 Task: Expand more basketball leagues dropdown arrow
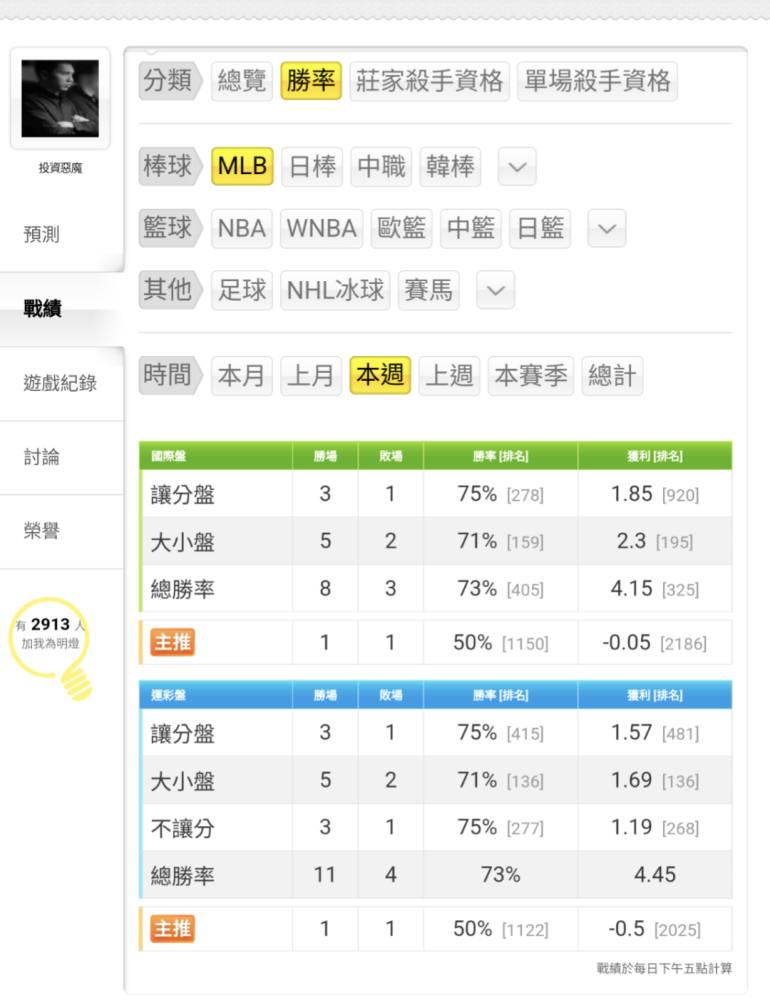[x=607, y=228]
